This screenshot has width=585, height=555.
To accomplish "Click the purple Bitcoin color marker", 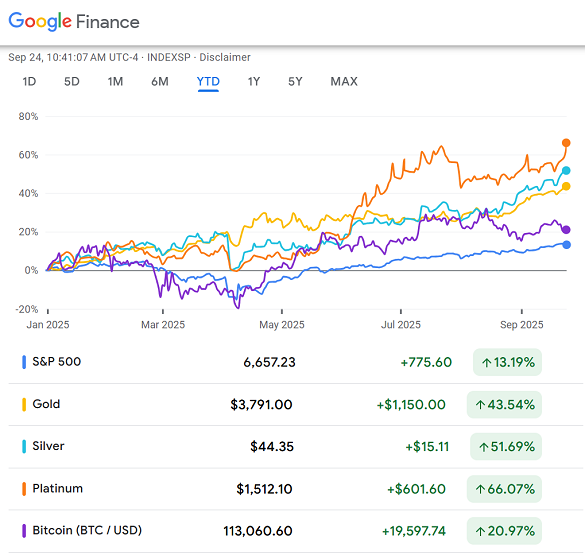I will (24, 531).
